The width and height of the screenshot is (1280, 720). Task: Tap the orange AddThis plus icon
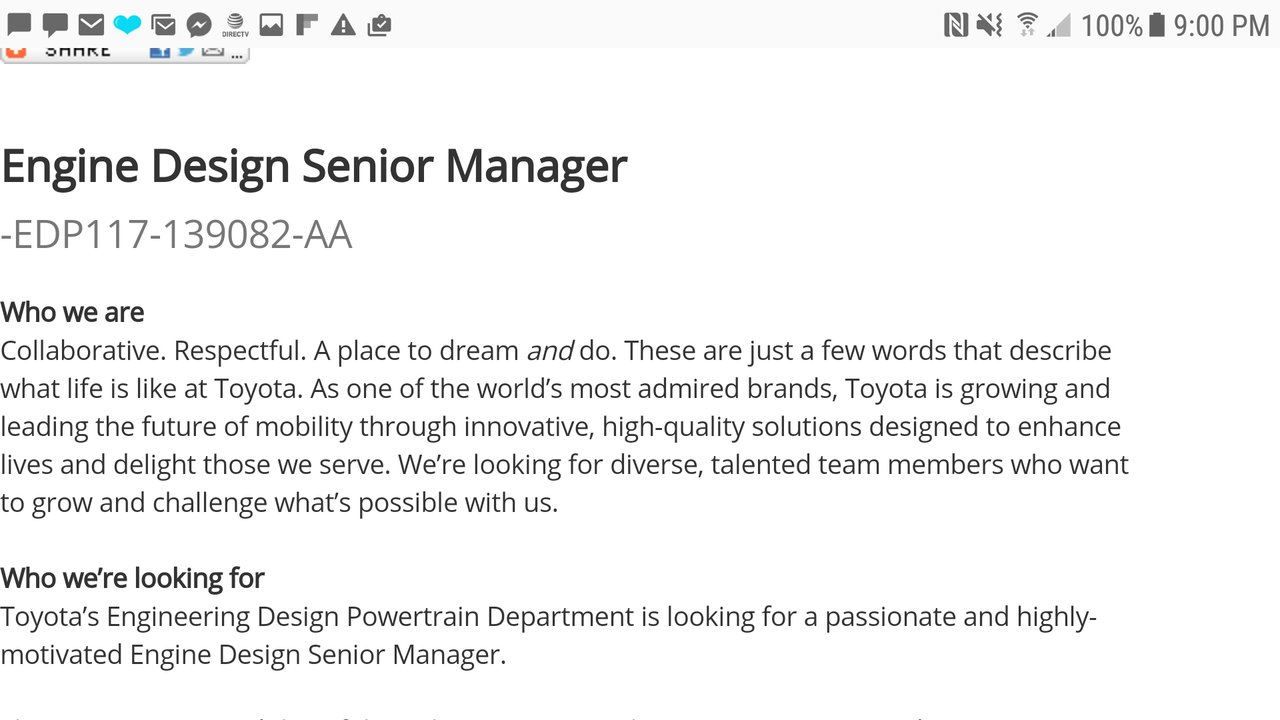click(x=15, y=52)
